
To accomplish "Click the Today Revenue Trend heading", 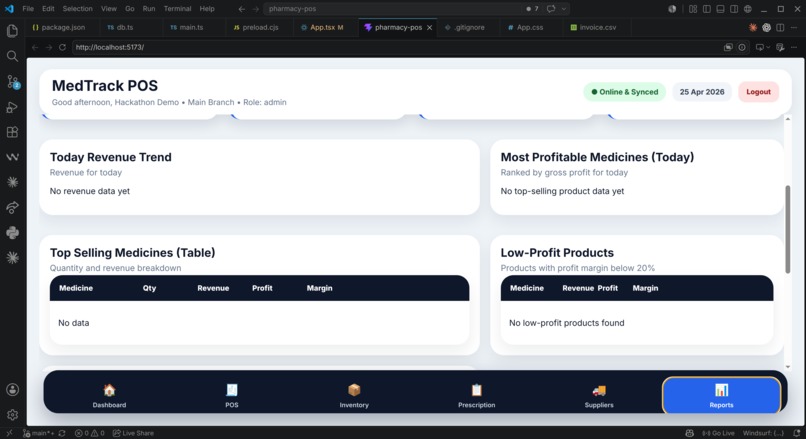I will 111,157.
